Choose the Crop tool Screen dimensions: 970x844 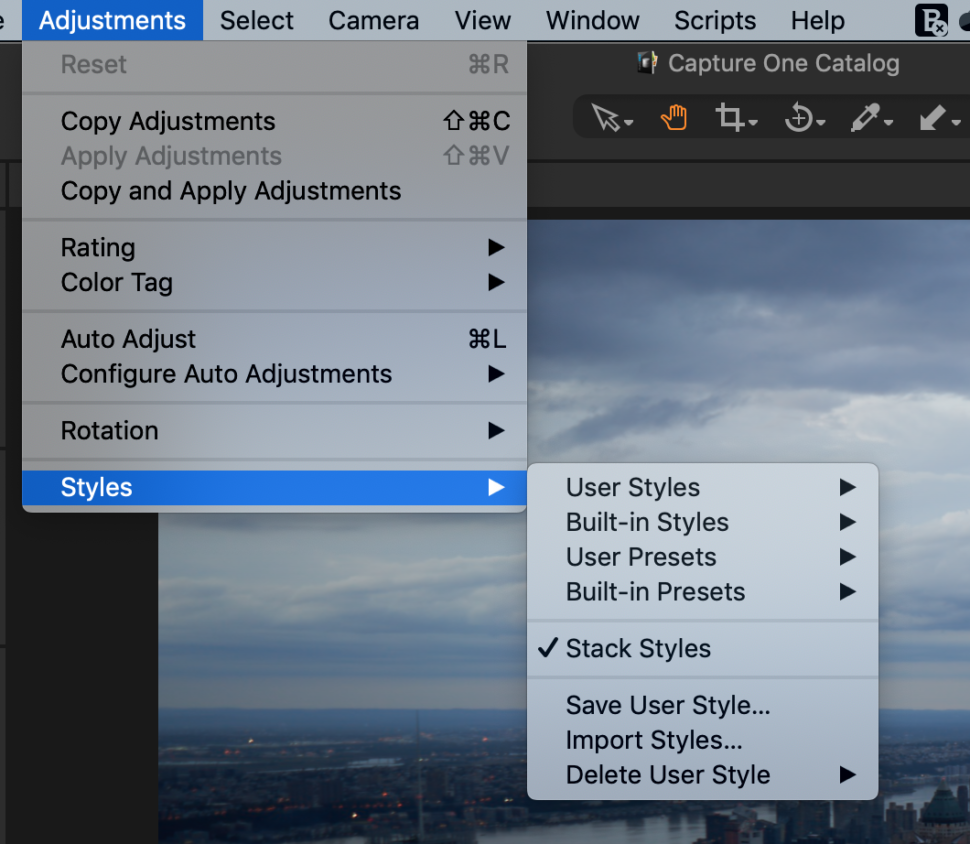731,117
